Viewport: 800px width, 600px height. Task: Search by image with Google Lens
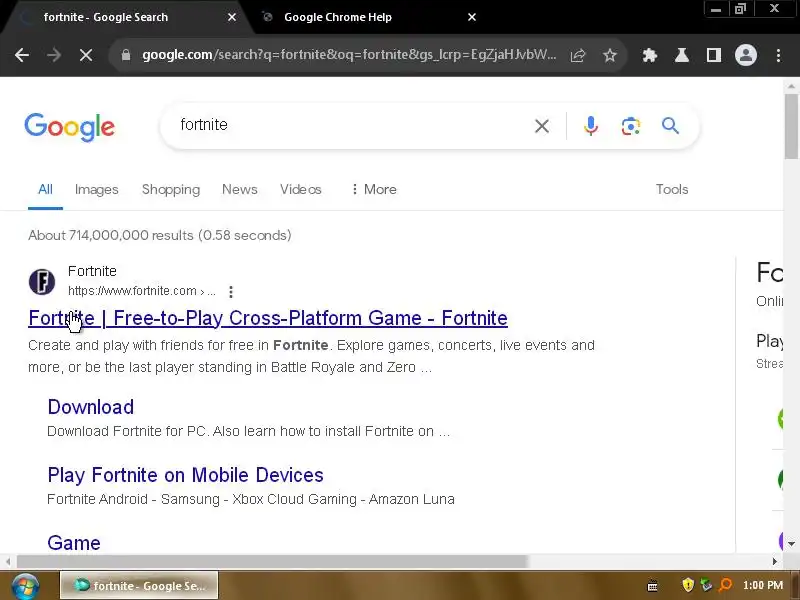tap(631, 126)
